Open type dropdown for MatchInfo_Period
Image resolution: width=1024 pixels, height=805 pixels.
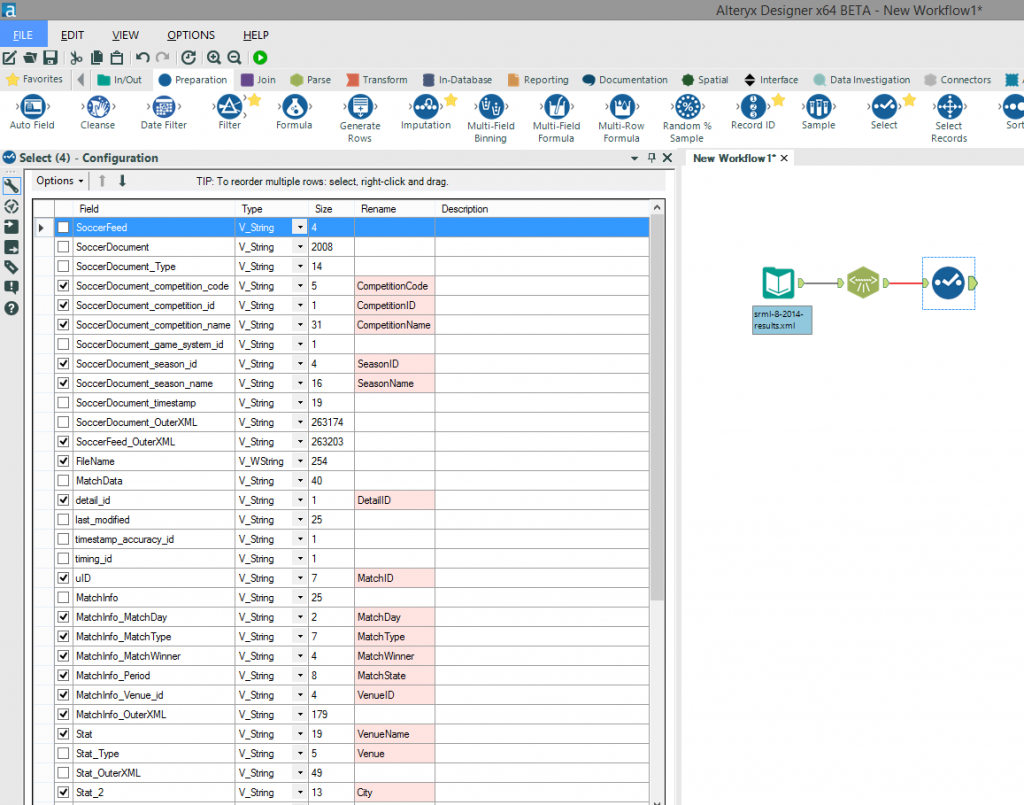pos(300,675)
